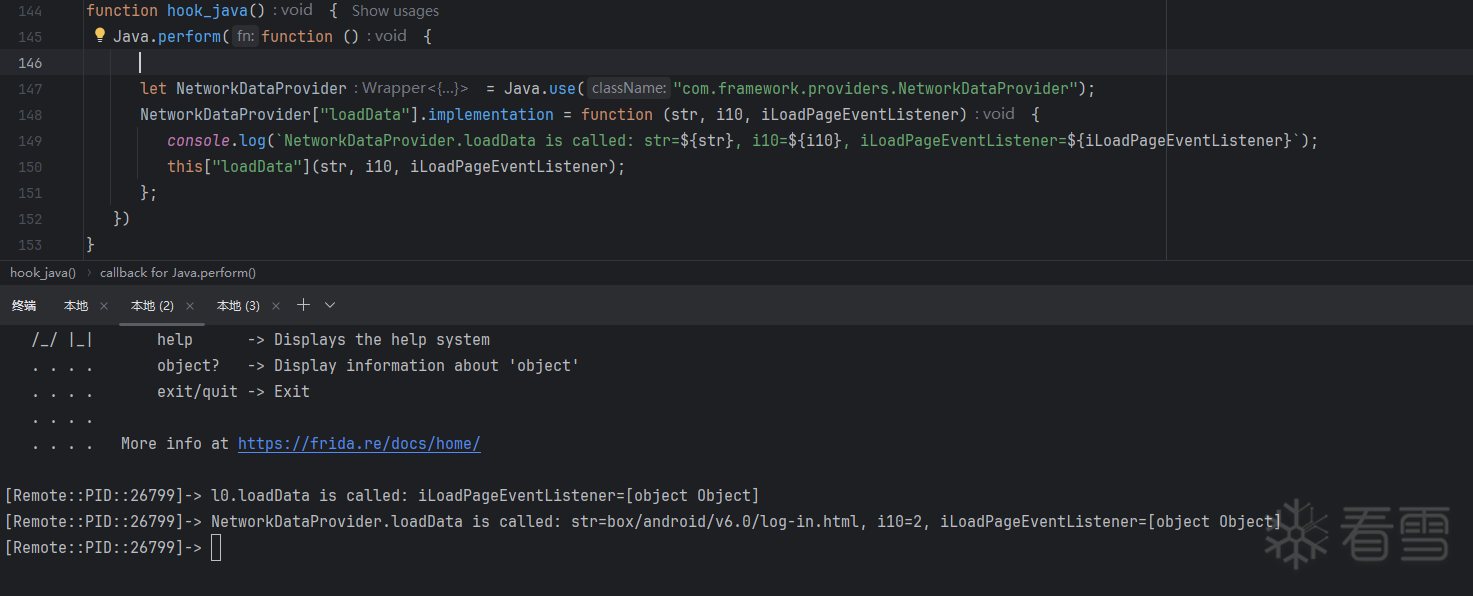Viewport: 1473px width, 596px height.
Task: Click the Show usages hint
Action: coord(395,11)
